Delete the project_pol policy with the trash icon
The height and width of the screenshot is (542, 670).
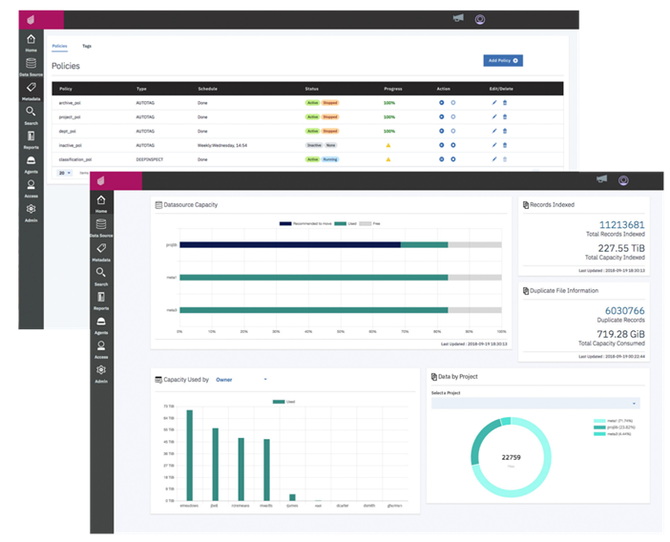click(505, 117)
